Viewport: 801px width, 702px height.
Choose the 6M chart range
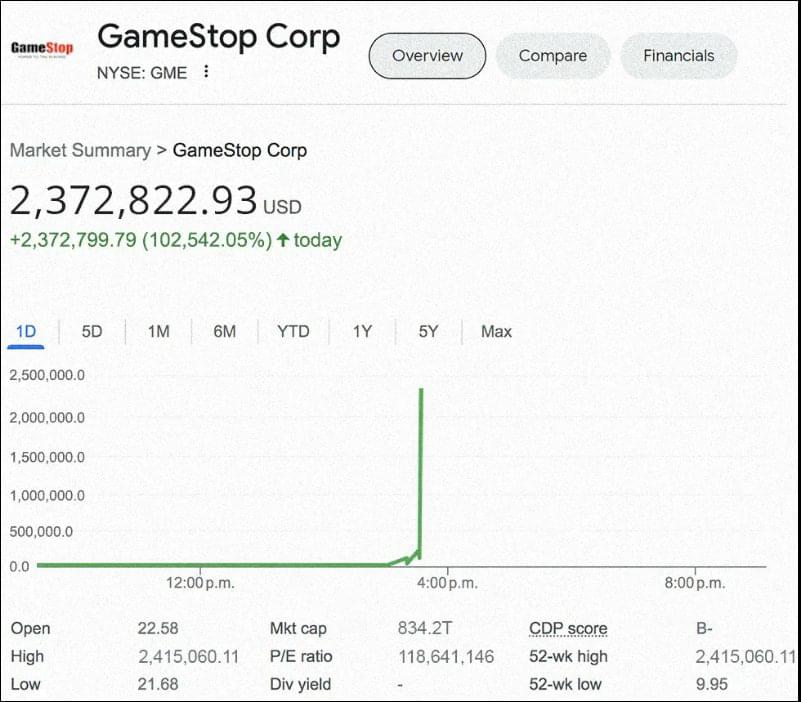(224, 332)
